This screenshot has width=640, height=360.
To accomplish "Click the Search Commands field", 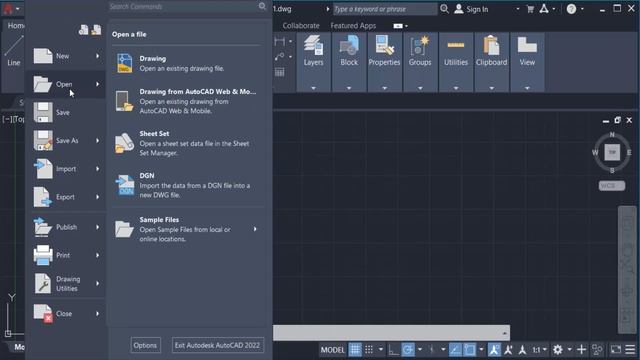I will (182, 7).
